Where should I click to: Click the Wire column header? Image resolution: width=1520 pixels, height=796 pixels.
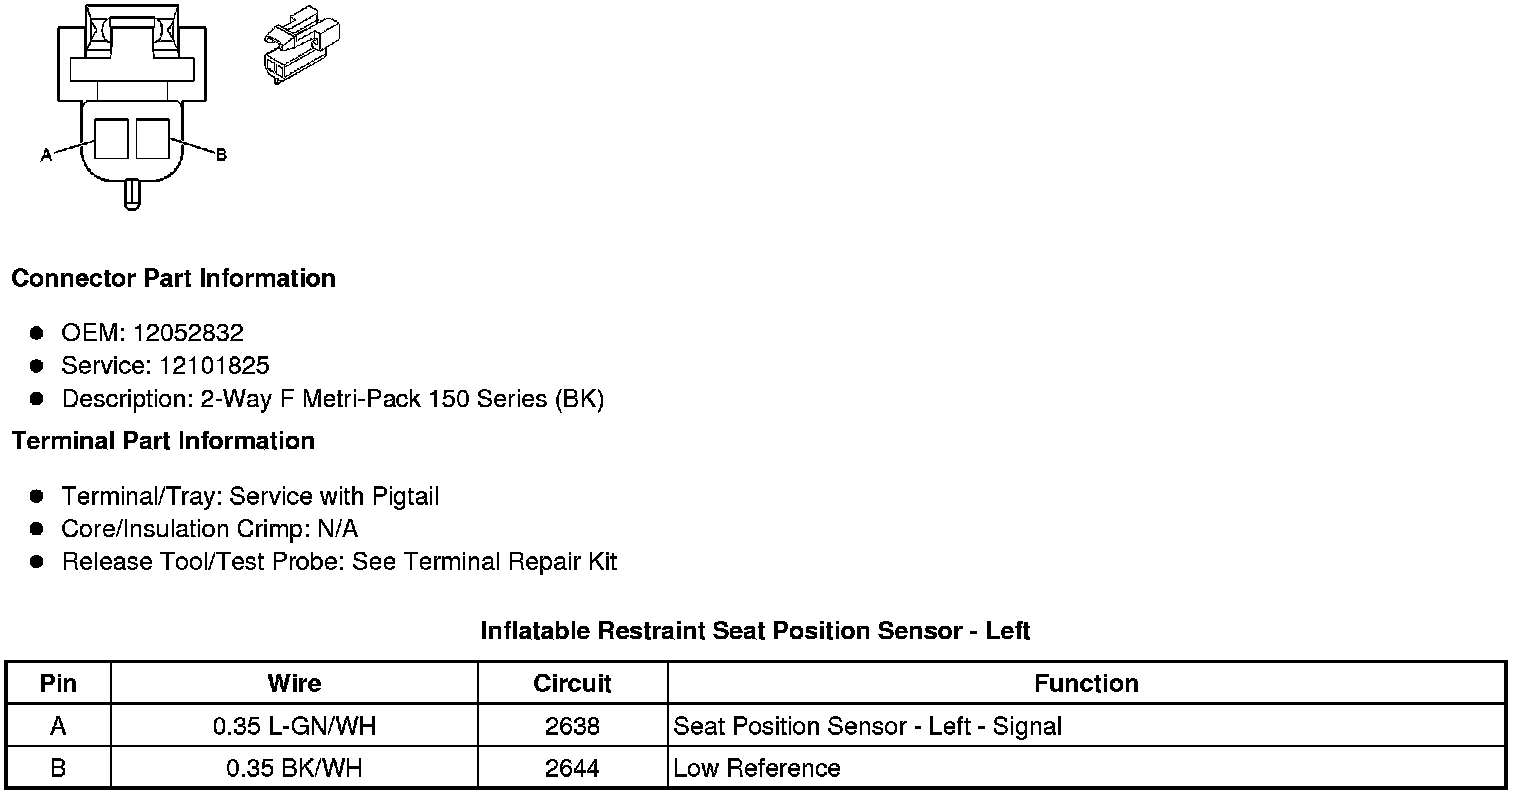294,684
